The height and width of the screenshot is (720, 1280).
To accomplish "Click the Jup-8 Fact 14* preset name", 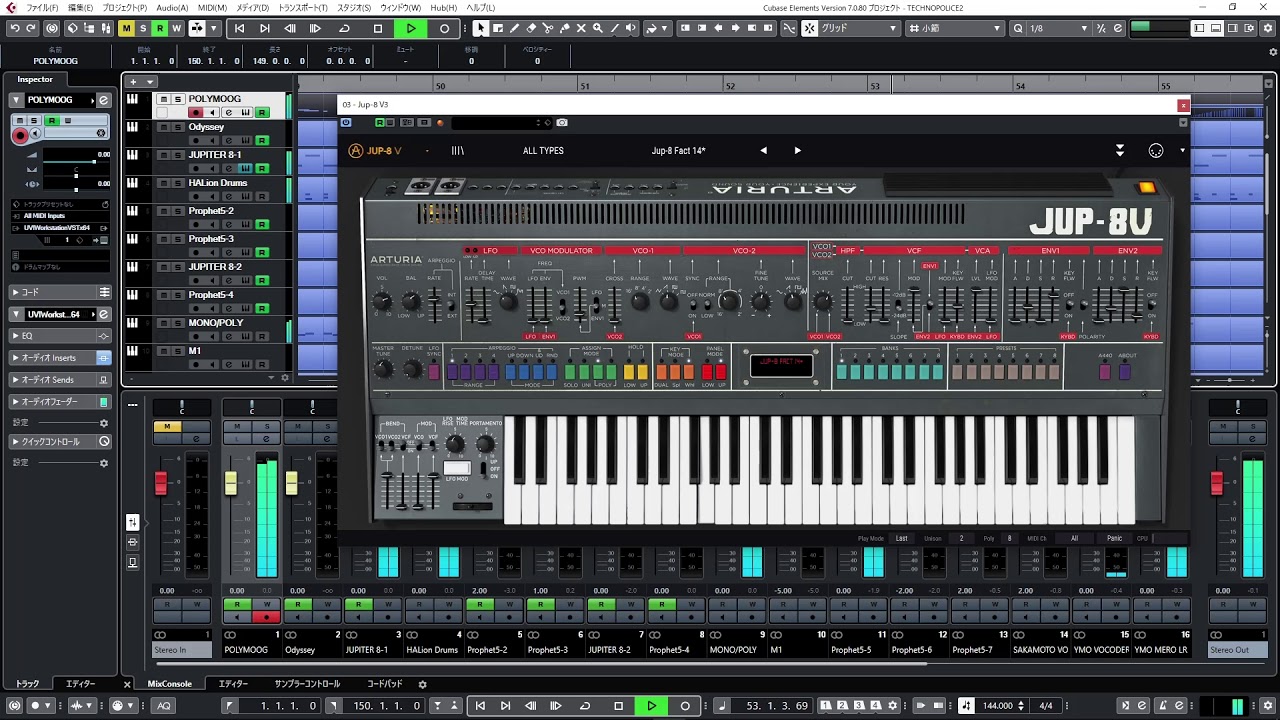I will coord(678,151).
